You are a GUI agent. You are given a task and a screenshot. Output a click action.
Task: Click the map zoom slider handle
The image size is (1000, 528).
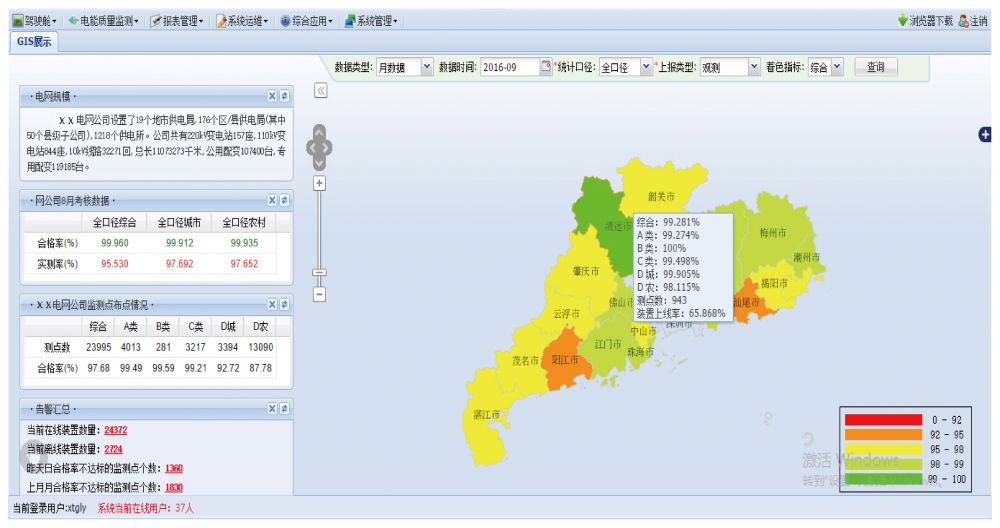pyautogui.click(x=319, y=272)
